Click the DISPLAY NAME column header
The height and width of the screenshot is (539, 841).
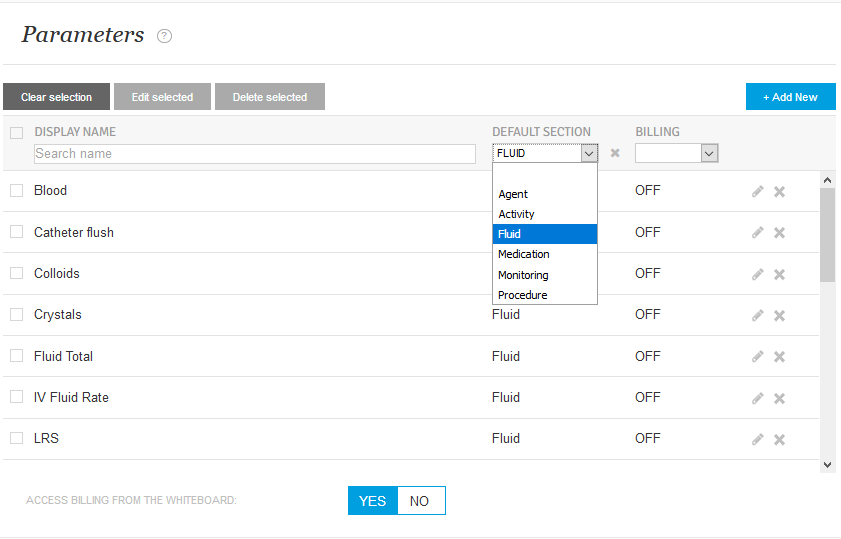point(75,132)
